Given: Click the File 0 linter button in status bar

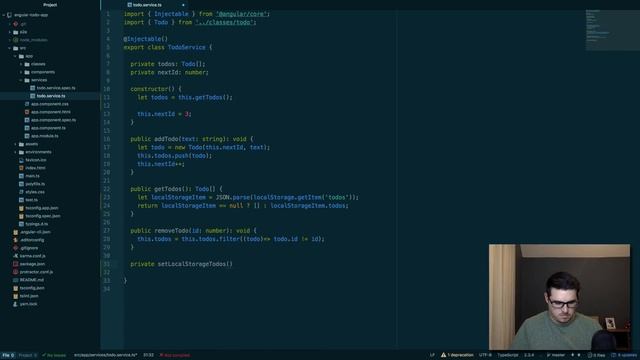Looking at the screenshot, I should point(8,355).
